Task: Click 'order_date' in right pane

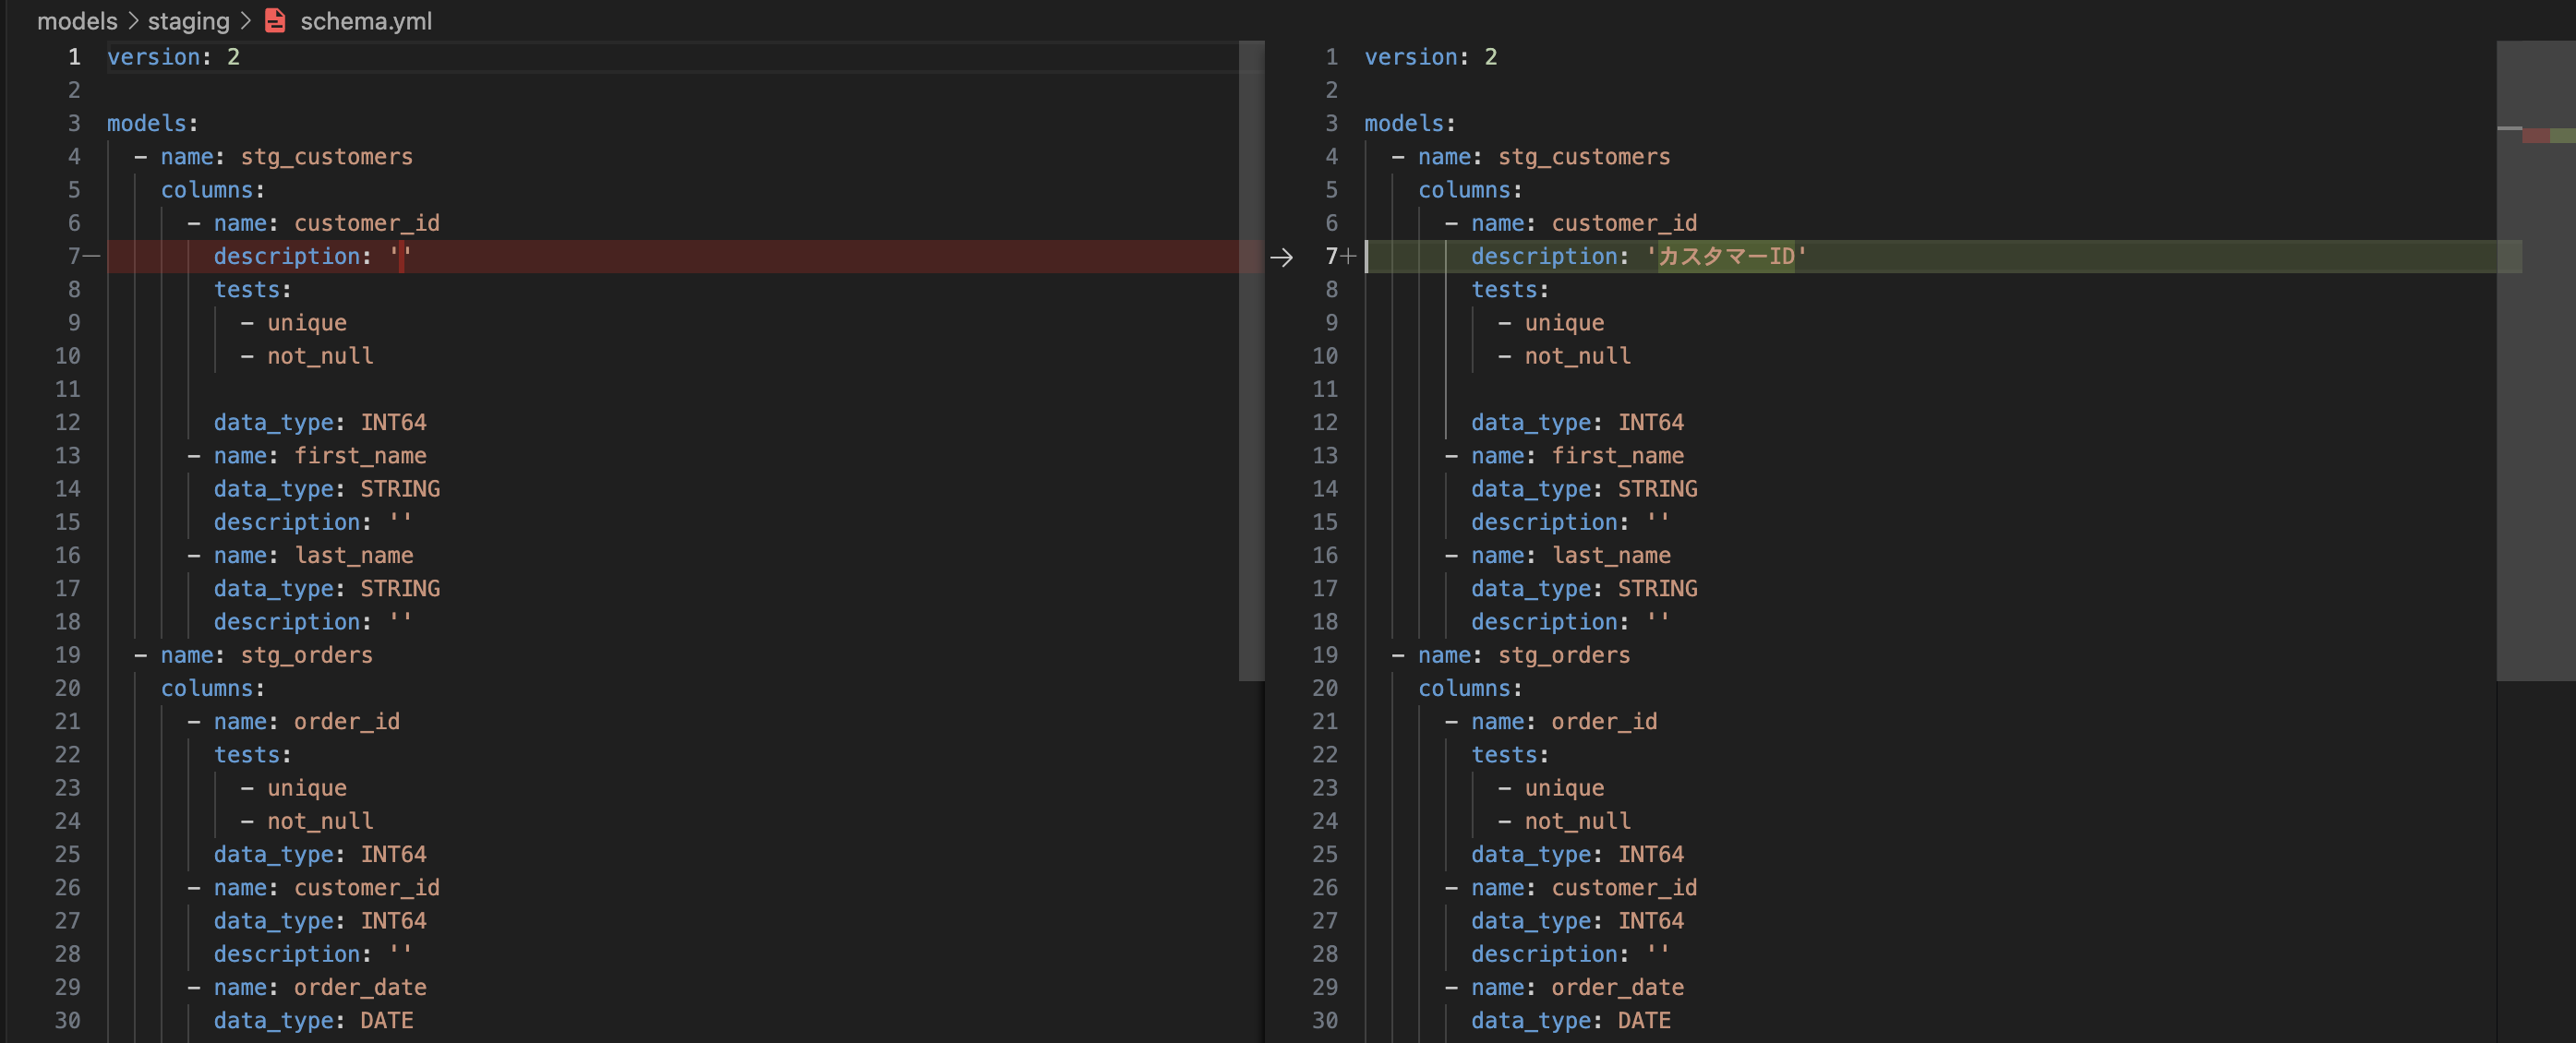Action: pyautogui.click(x=1617, y=988)
